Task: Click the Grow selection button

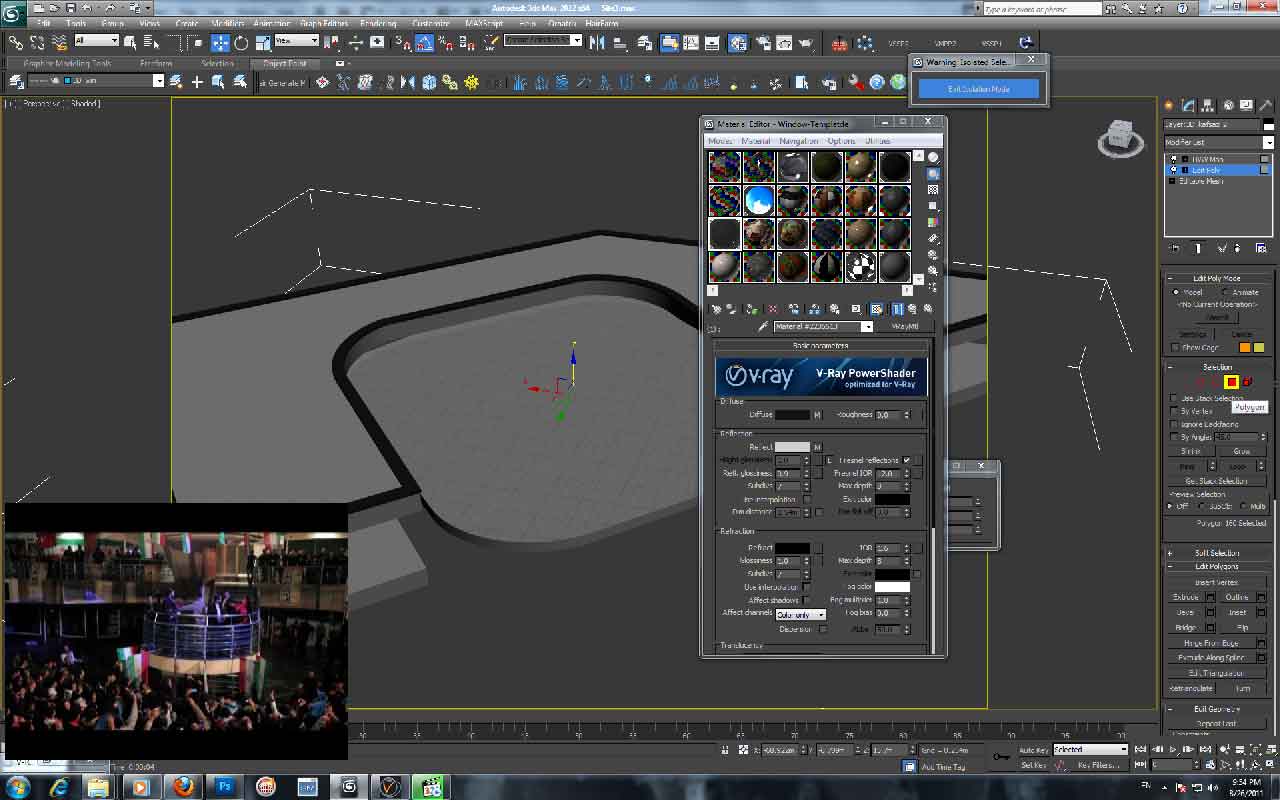Action: tap(1242, 451)
